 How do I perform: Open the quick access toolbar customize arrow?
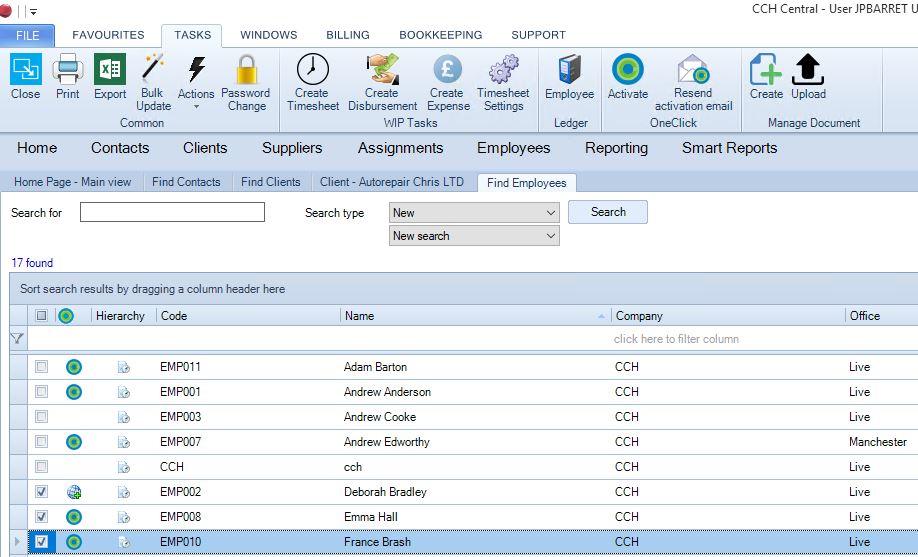[x=33, y=11]
